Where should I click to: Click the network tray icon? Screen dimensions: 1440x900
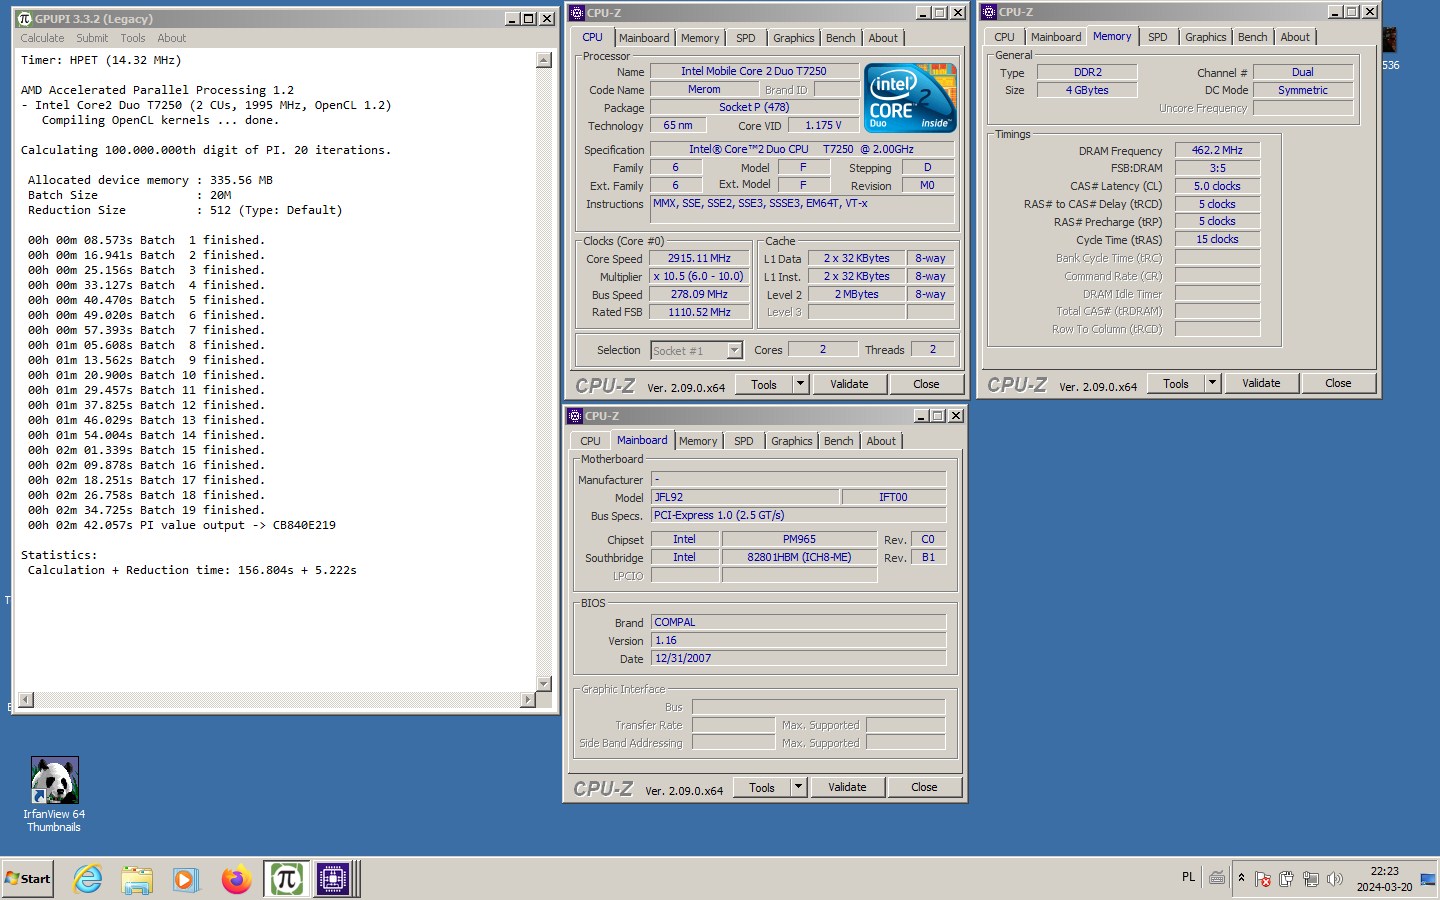[1310, 879]
